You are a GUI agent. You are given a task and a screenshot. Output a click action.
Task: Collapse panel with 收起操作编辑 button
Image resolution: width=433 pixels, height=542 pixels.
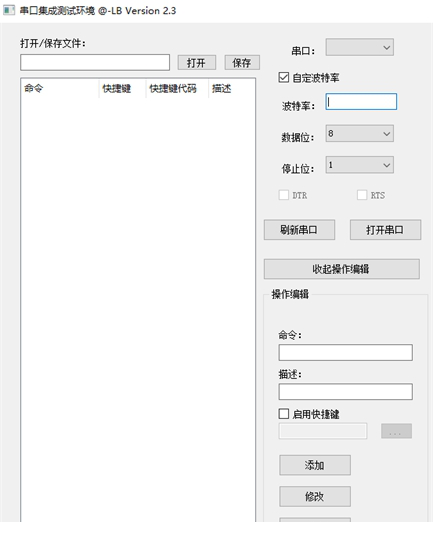(342, 269)
